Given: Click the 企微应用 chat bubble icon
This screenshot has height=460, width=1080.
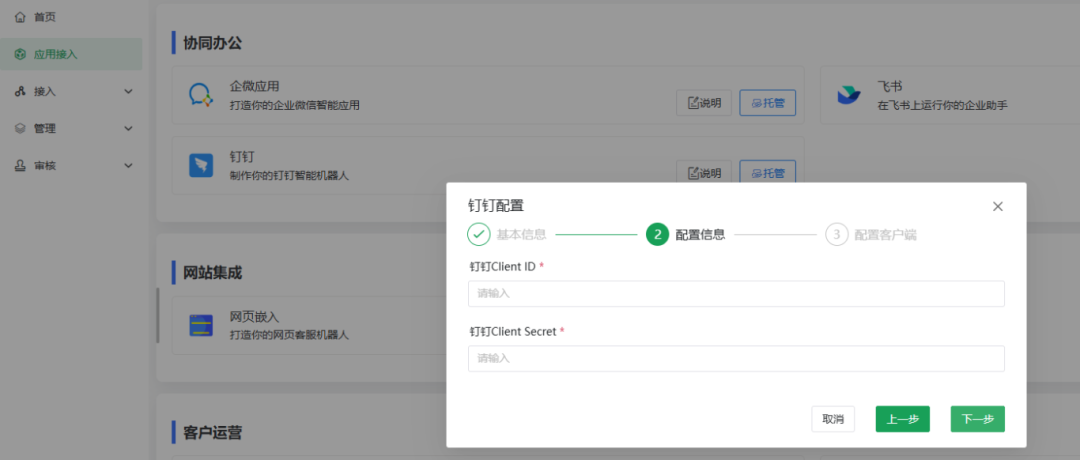Looking at the screenshot, I should click(x=201, y=95).
